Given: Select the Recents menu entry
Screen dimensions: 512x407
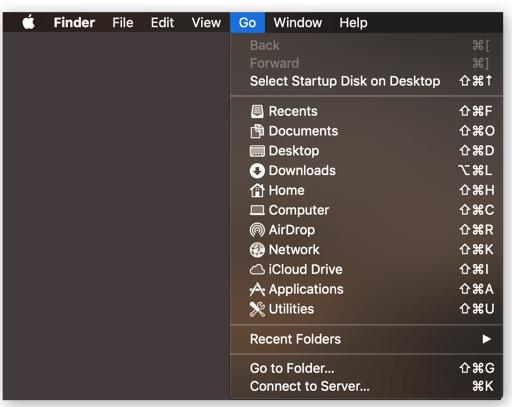Looking at the screenshot, I should tap(366, 111).
